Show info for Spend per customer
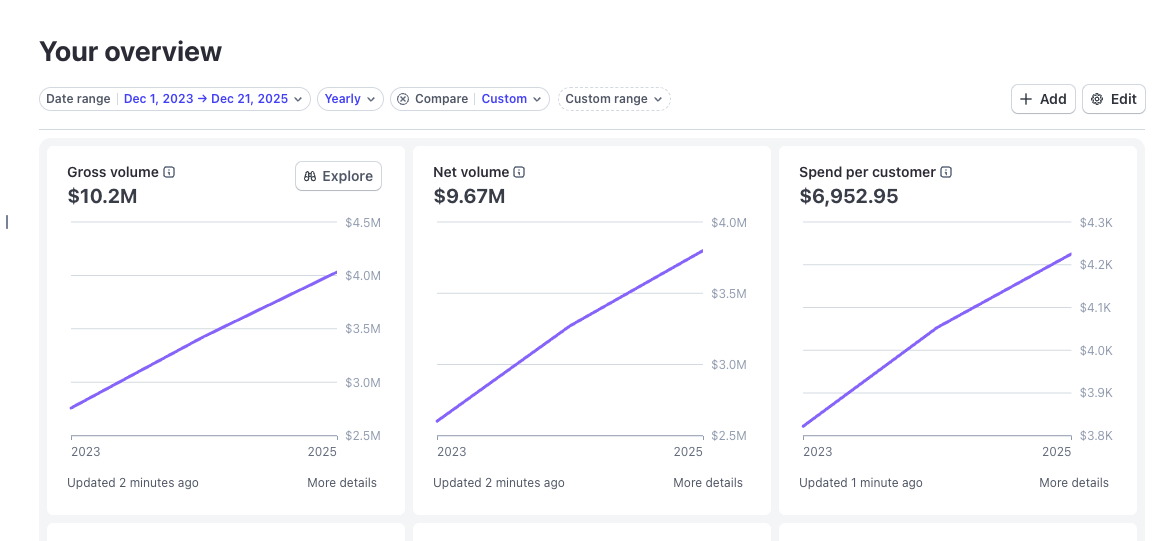The height and width of the screenshot is (541, 1172). pos(946,172)
